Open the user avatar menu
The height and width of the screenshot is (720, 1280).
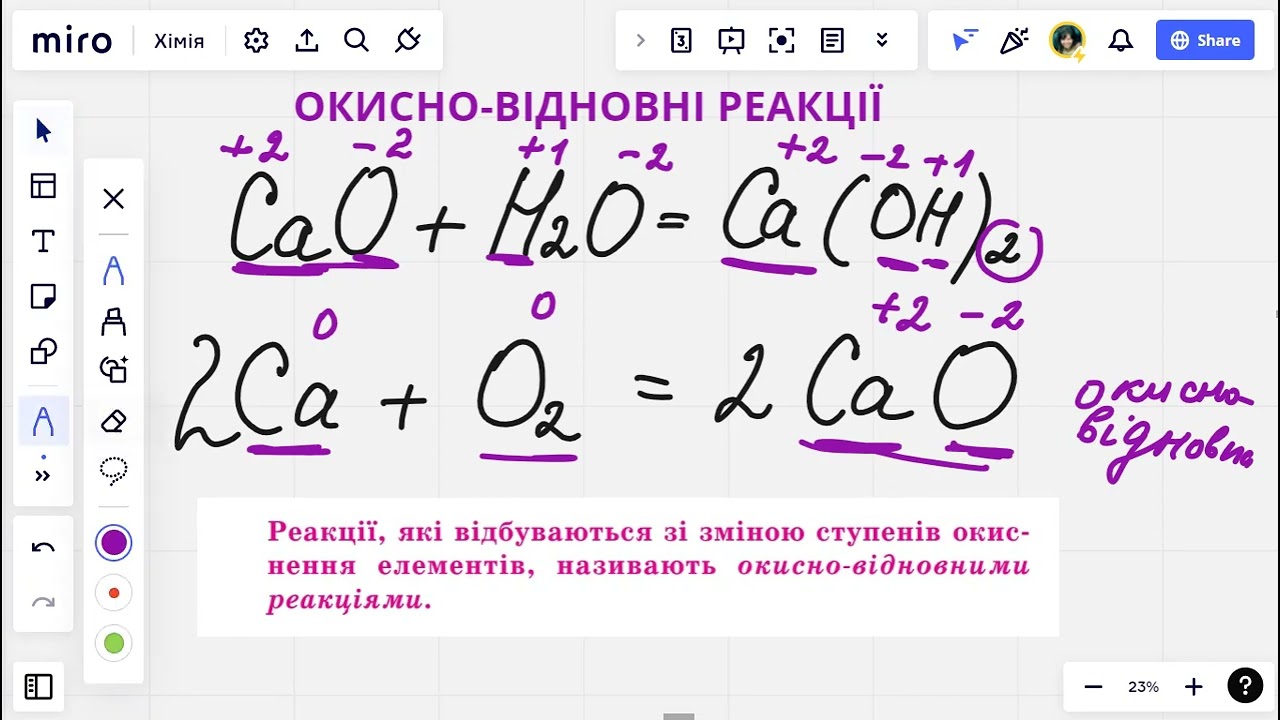pyautogui.click(x=1067, y=40)
